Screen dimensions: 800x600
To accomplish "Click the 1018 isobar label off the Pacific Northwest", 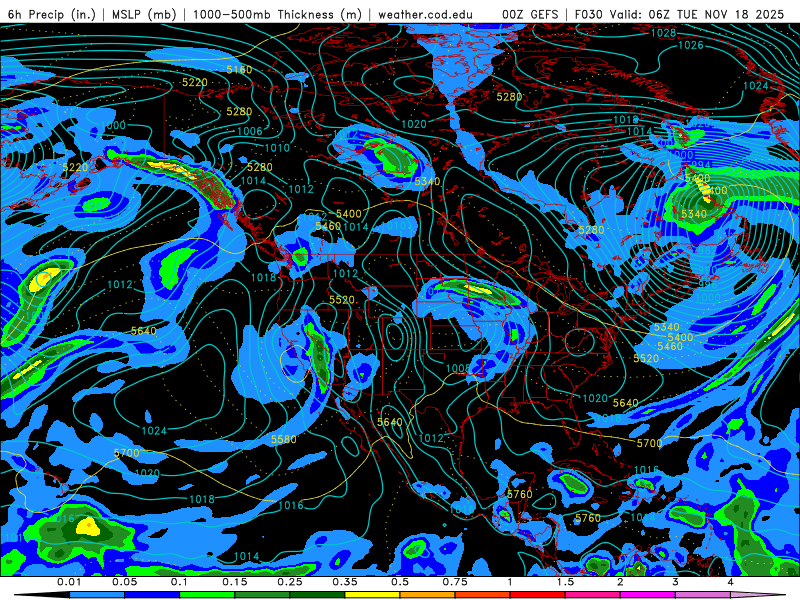I will pyautogui.click(x=264, y=278).
